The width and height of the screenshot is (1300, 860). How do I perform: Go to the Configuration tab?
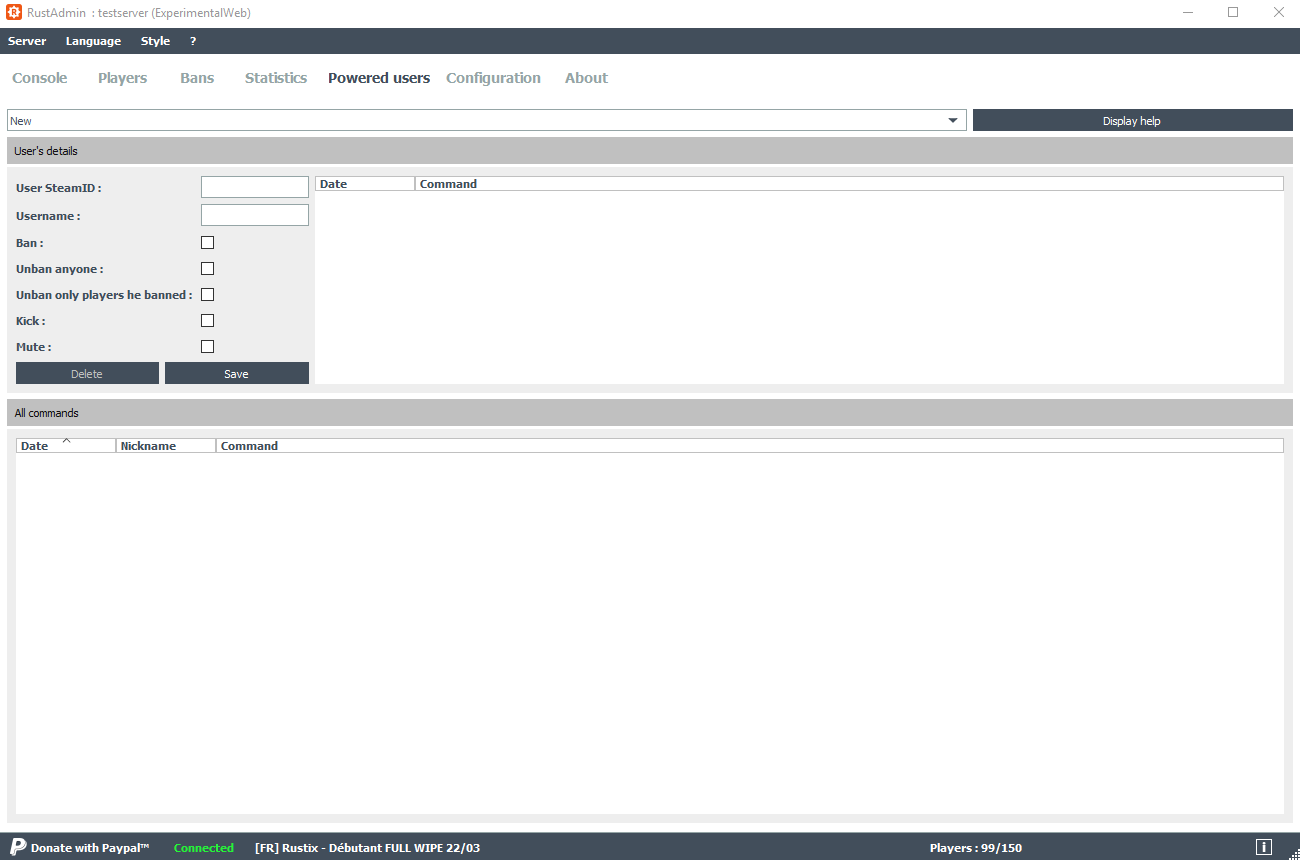point(493,78)
